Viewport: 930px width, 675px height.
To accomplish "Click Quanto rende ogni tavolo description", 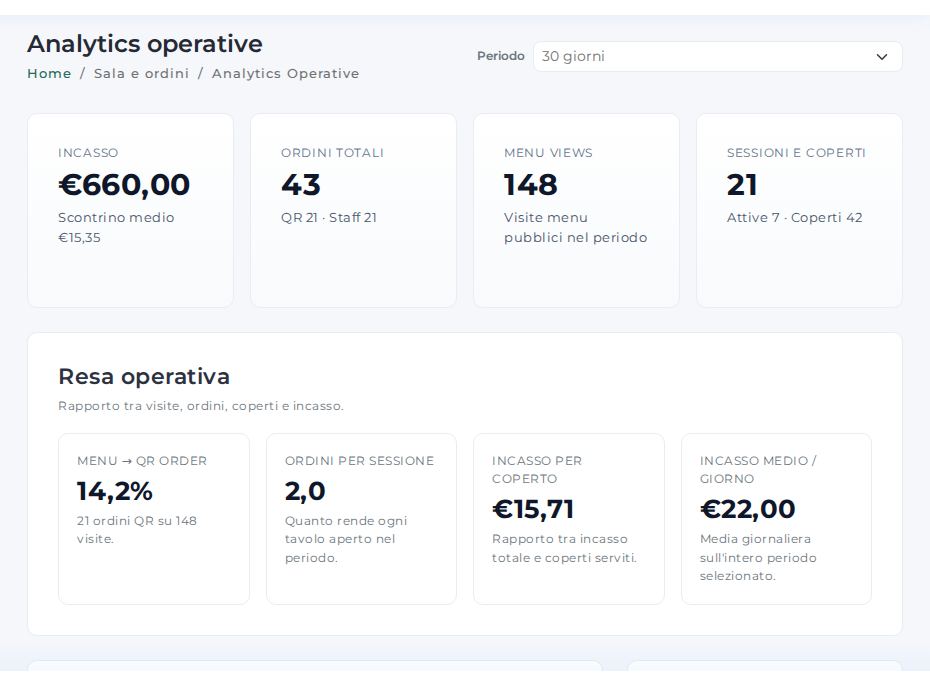I will (x=346, y=539).
